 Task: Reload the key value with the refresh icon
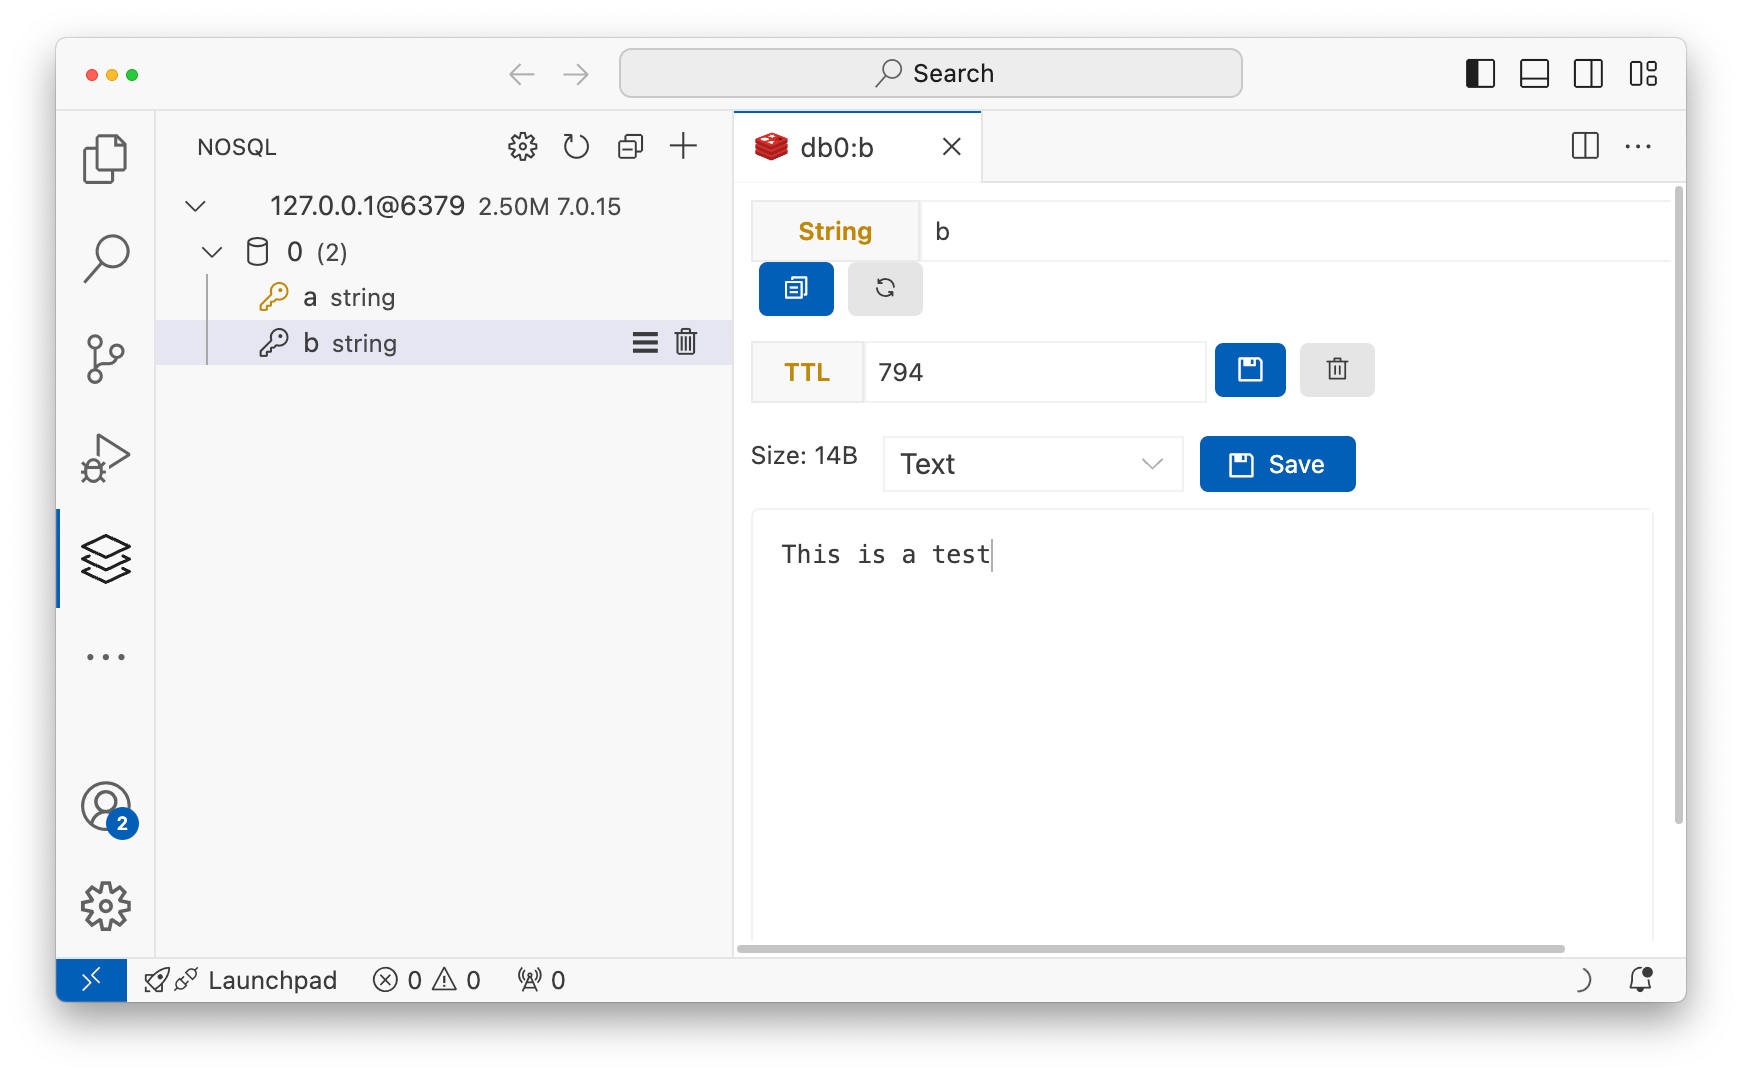(885, 289)
